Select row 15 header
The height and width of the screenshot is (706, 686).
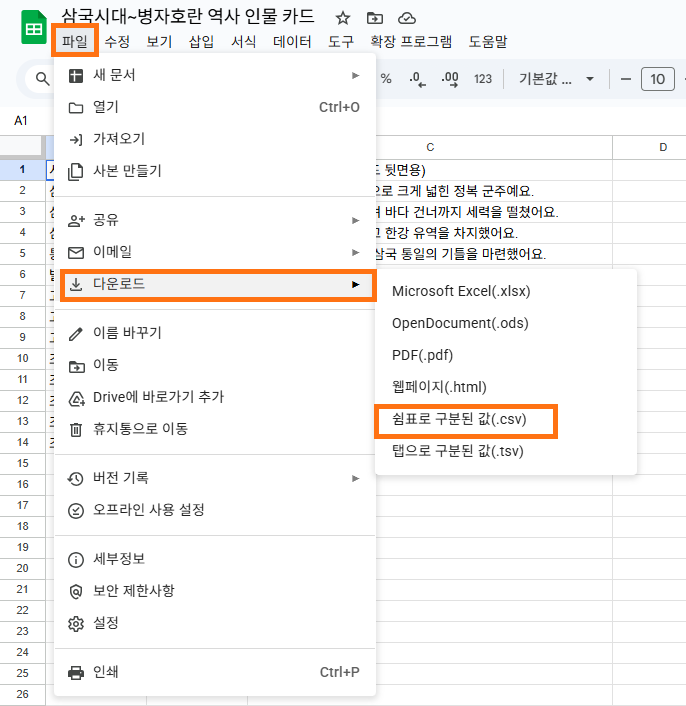[x=22, y=463]
